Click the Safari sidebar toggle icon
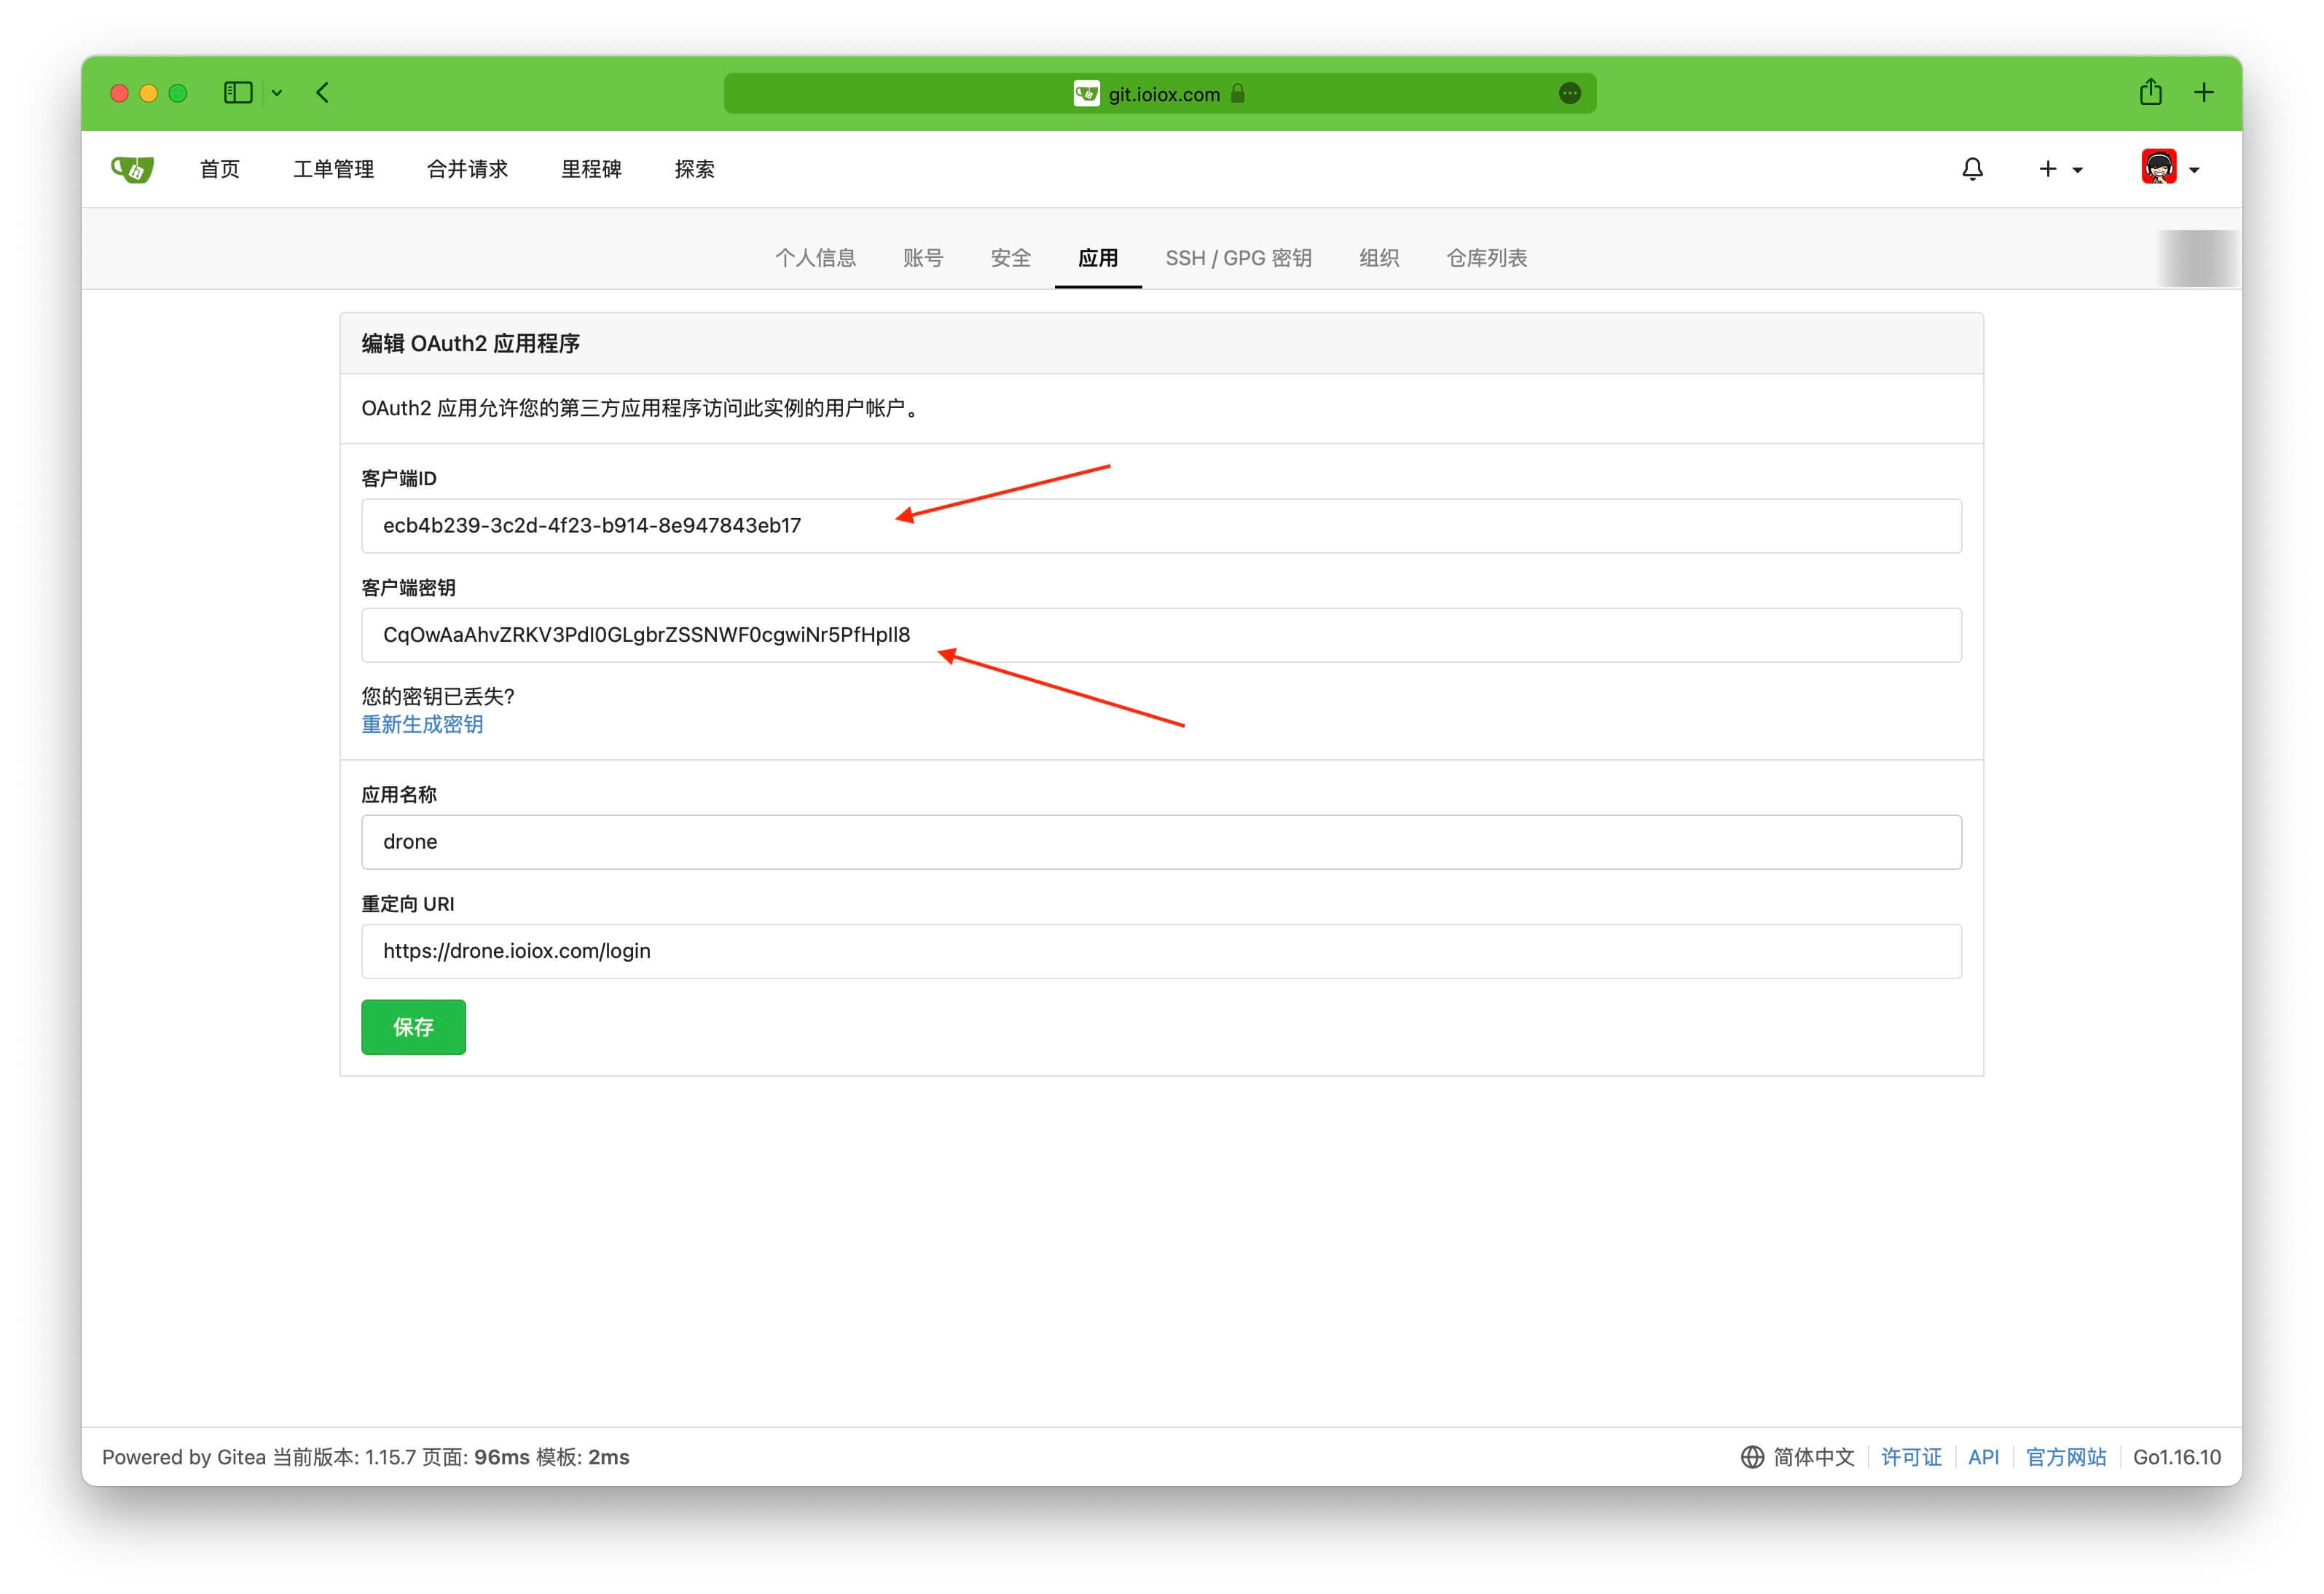The image size is (2324, 1594). point(237,93)
